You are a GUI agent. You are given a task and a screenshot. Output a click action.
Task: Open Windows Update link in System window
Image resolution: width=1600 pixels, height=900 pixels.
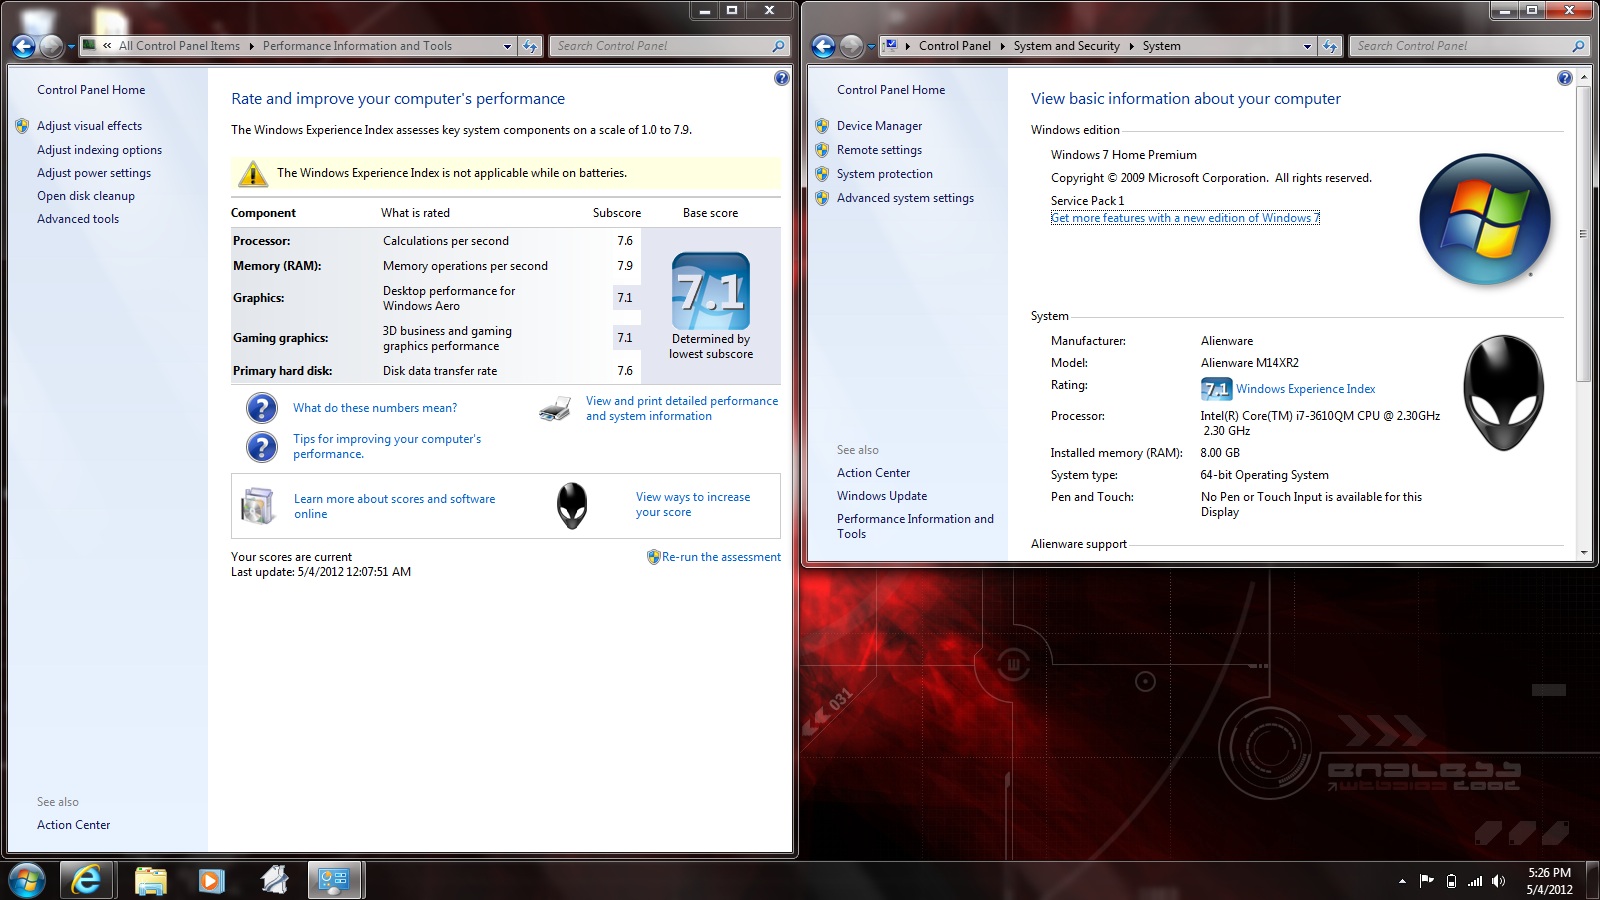pyautogui.click(x=882, y=496)
